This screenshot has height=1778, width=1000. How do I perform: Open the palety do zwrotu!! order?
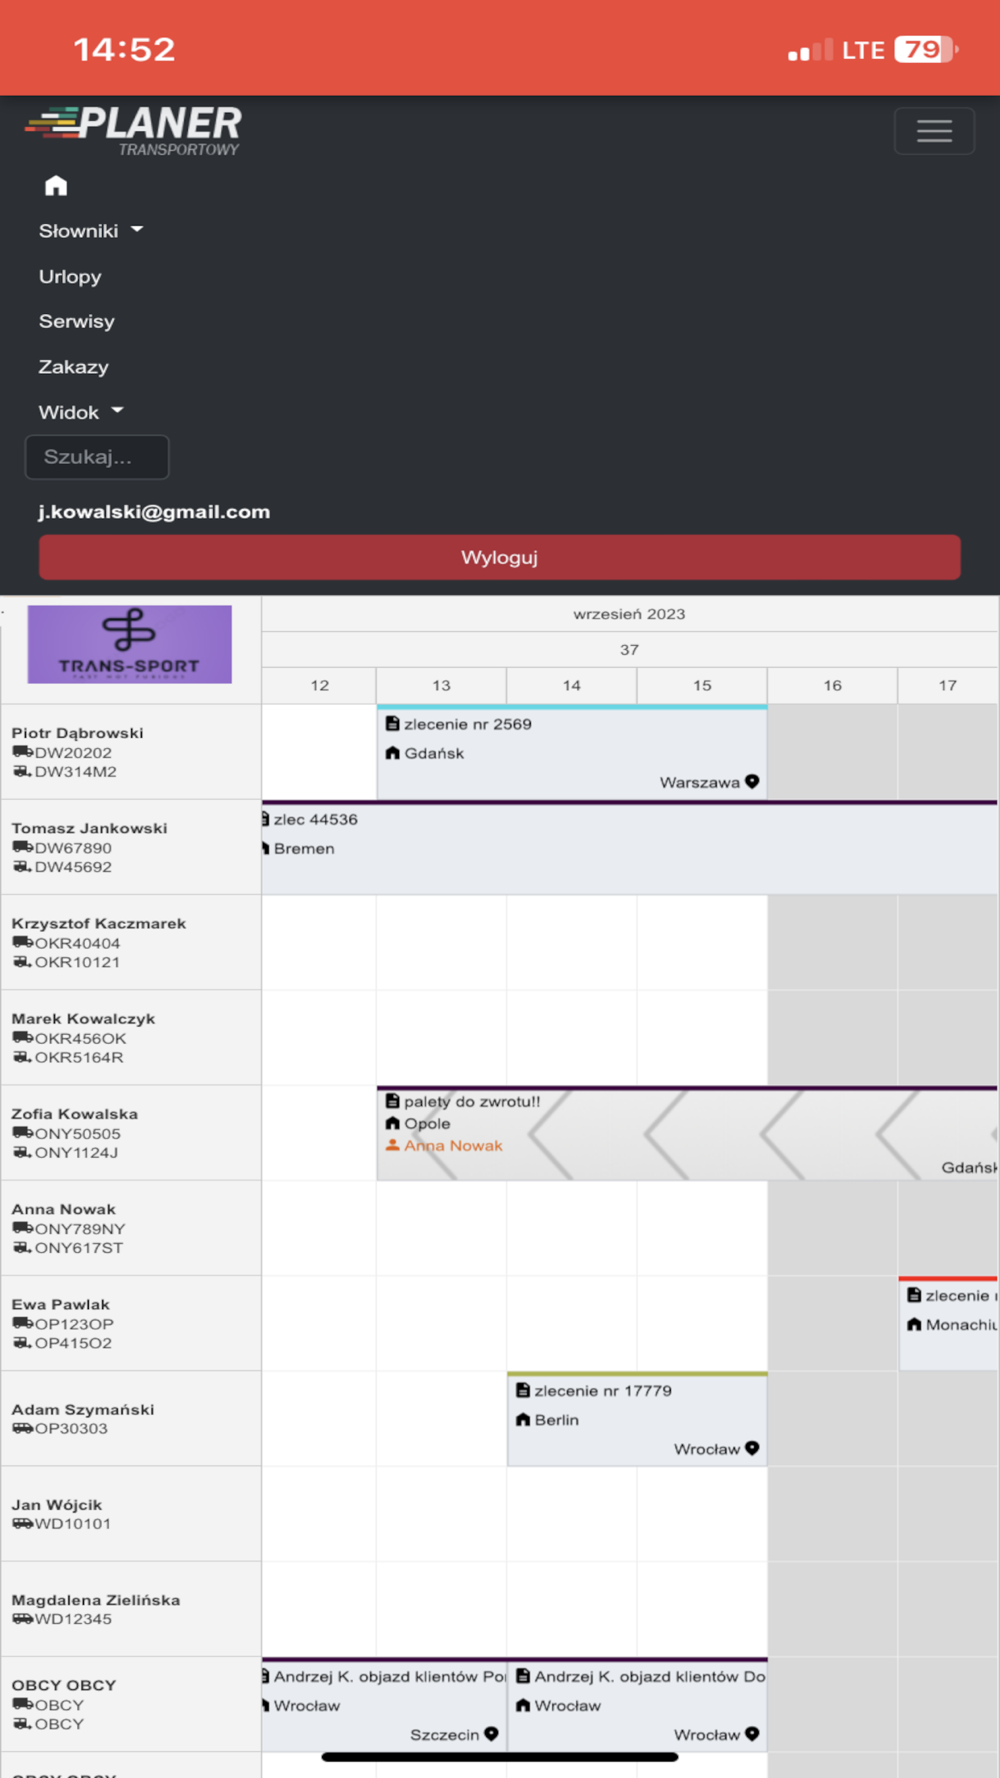tap(687, 1133)
